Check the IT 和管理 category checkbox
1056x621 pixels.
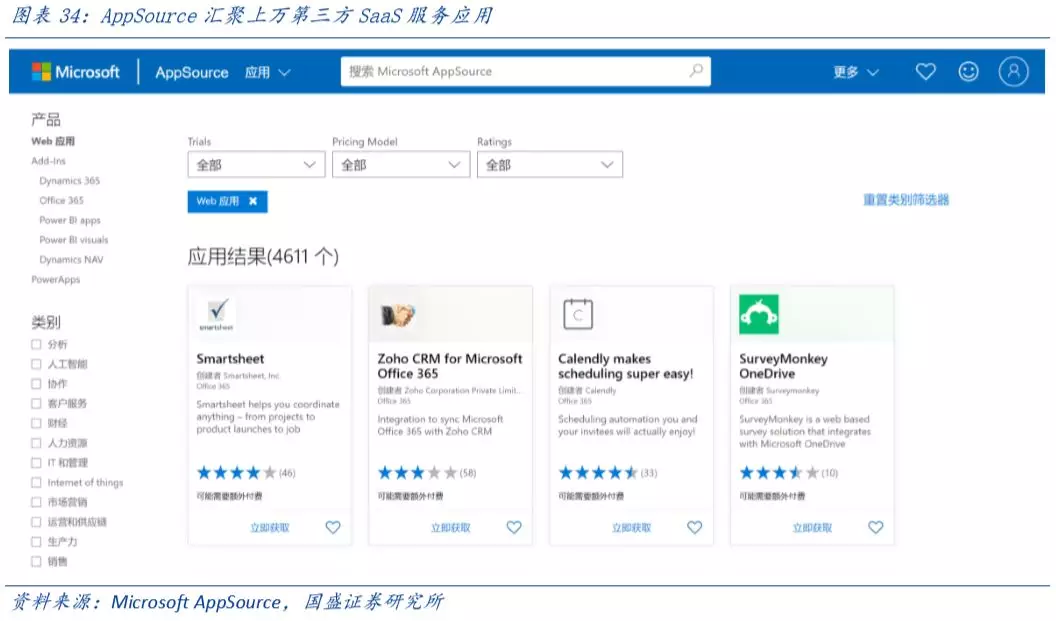[36, 463]
